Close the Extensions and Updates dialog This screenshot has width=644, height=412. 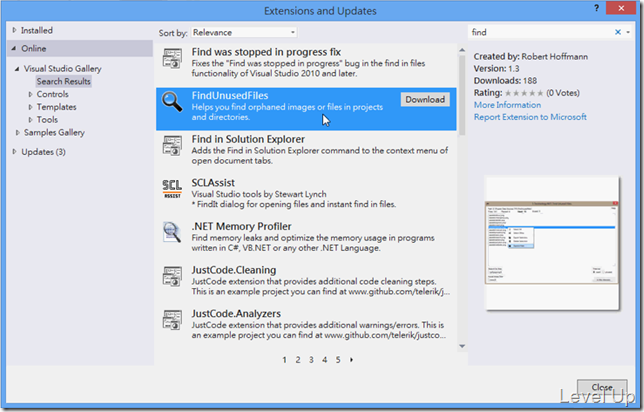(602, 387)
